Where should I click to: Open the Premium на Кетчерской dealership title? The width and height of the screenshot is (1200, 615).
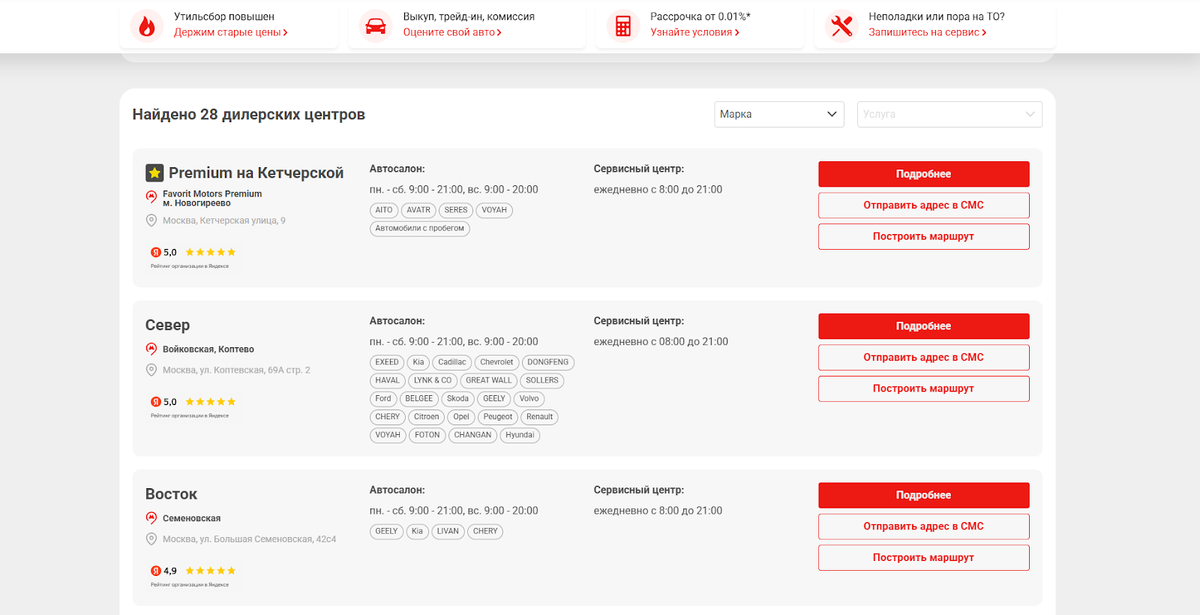point(256,173)
